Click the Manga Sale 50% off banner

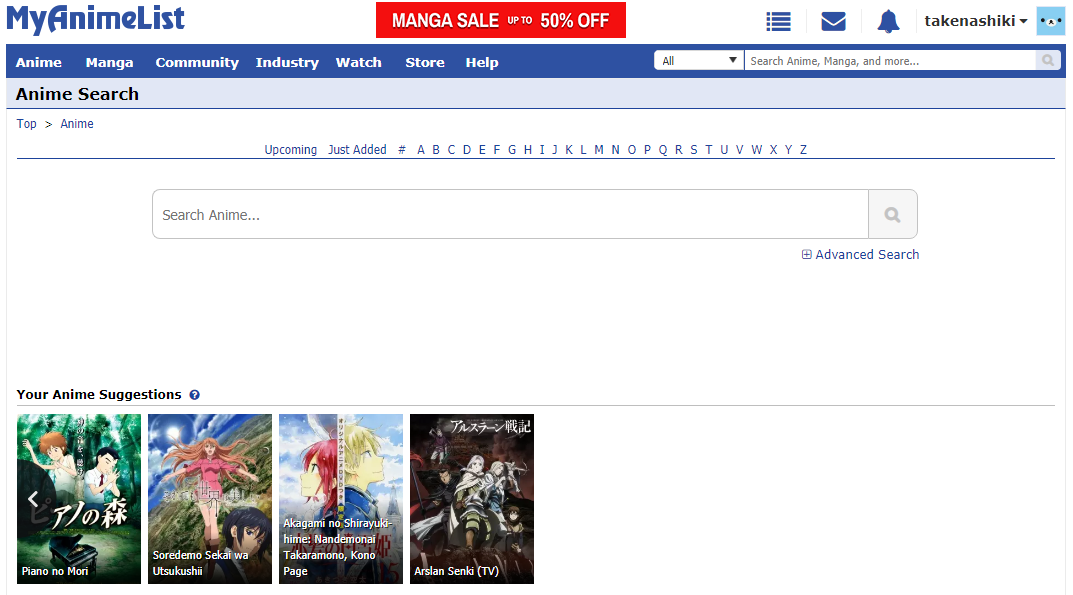click(x=500, y=20)
